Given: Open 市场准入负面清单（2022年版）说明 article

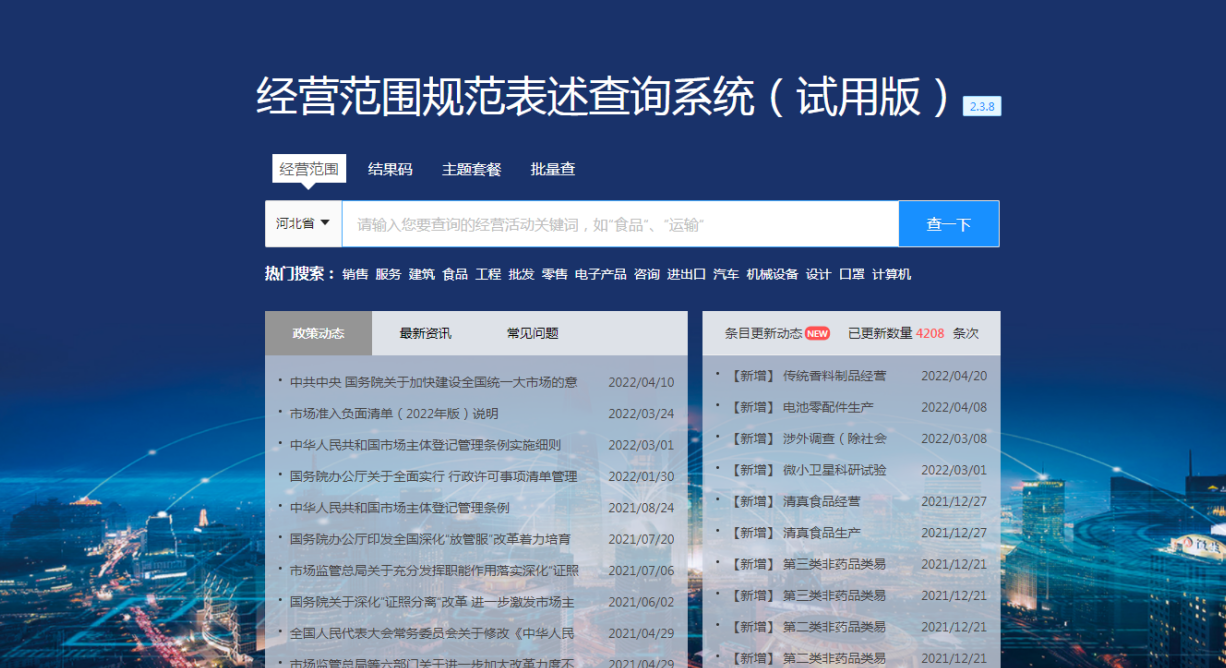Looking at the screenshot, I should (x=394, y=413).
